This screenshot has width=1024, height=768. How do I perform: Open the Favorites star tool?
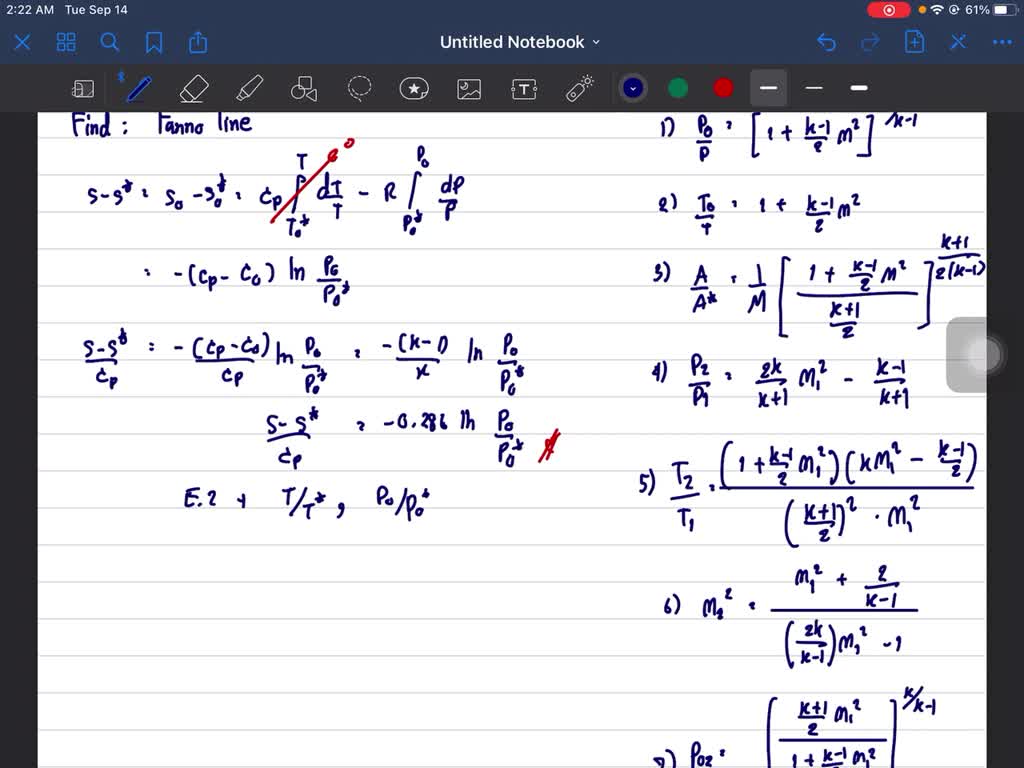click(x=414, y=88)
